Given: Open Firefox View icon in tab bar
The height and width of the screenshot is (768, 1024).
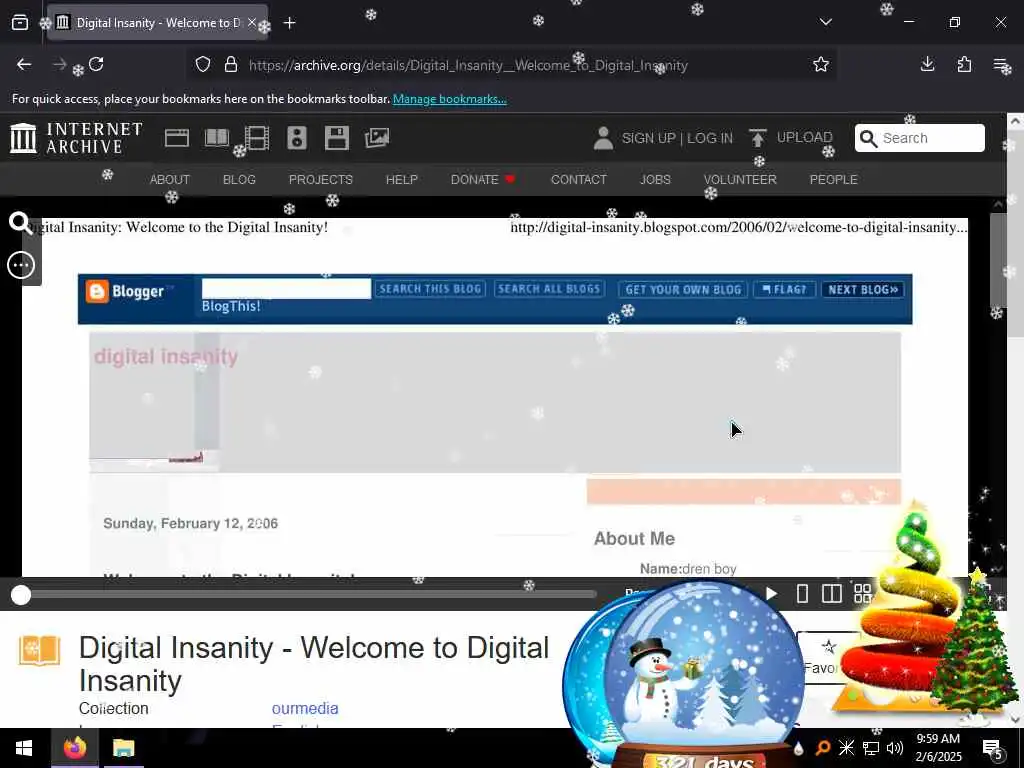Looking at the screenshot, I should pyautogui.click(x=20, y=22).
